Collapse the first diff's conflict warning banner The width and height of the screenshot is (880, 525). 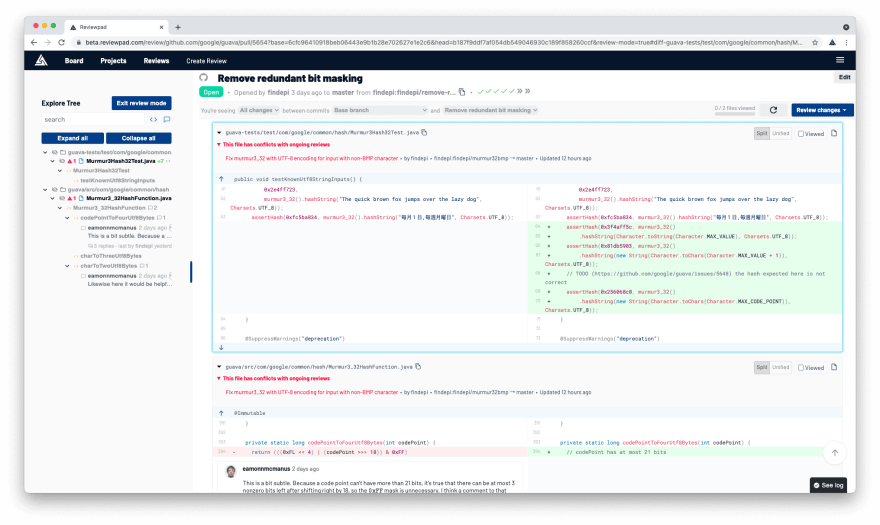coord(219,145)
